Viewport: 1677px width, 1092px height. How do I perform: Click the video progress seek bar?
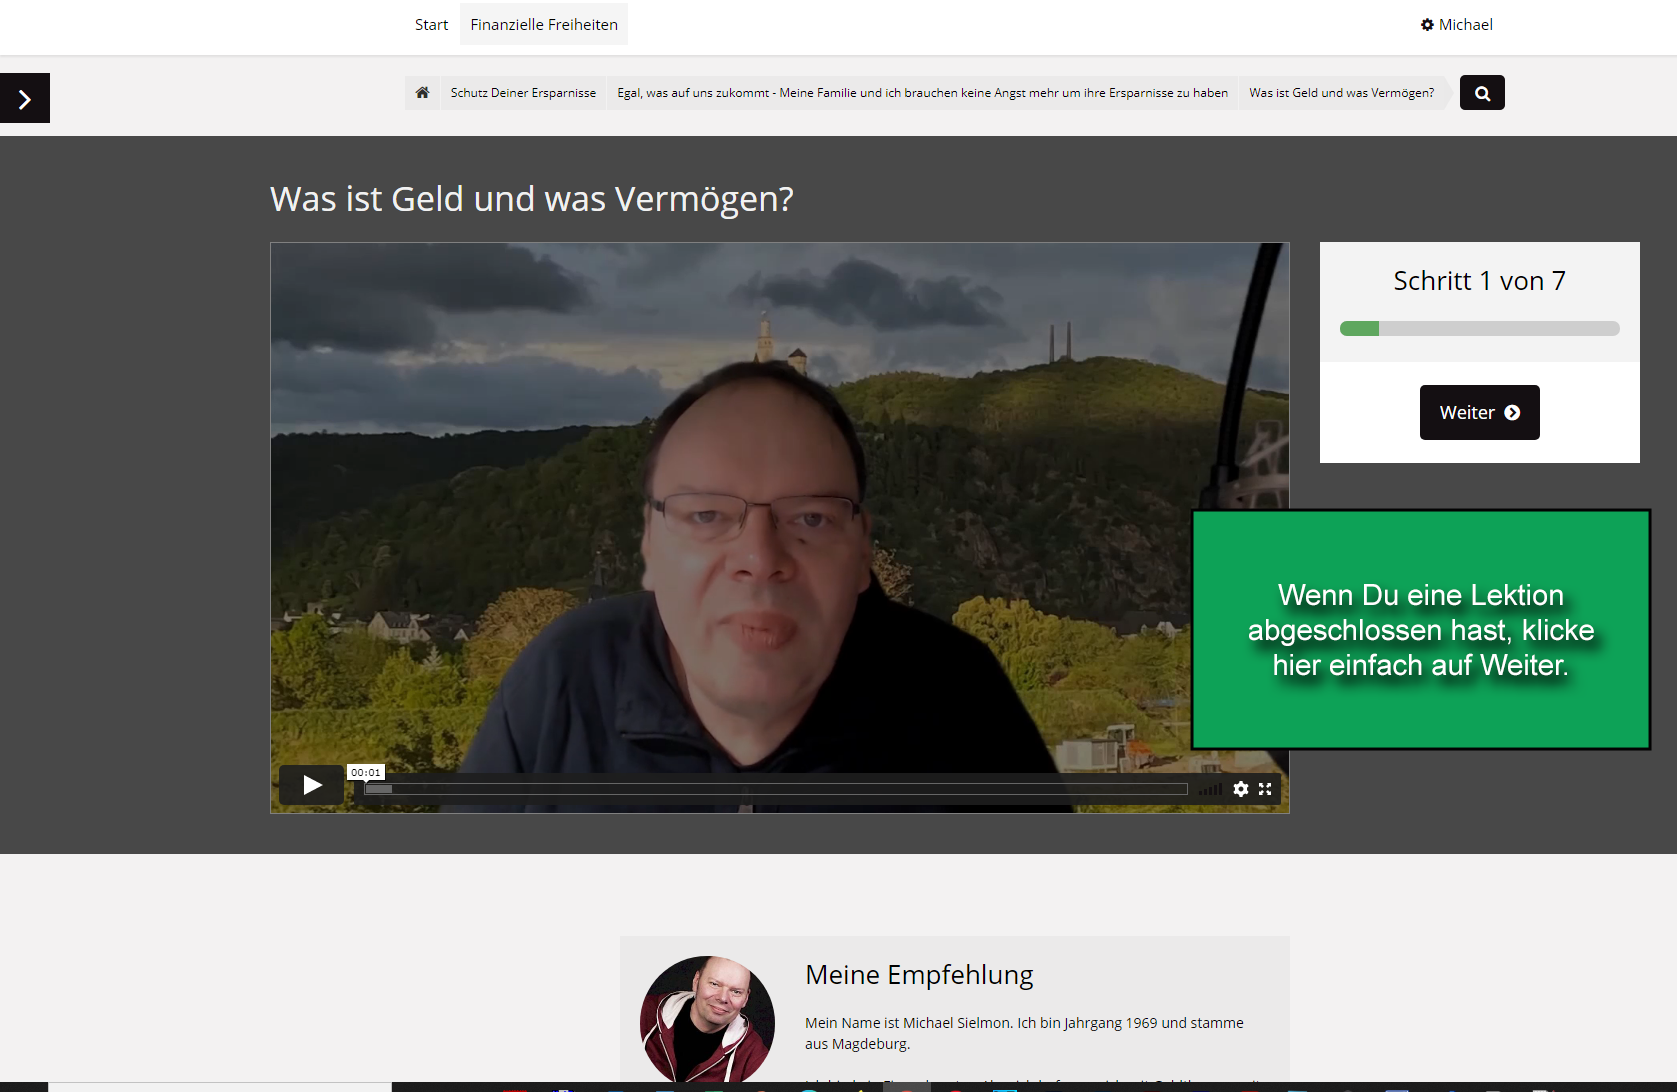click(776, 789)
